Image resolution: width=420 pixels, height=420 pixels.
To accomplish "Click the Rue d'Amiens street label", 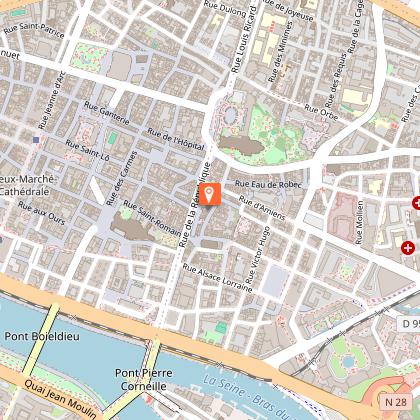I will click(262, 208).
